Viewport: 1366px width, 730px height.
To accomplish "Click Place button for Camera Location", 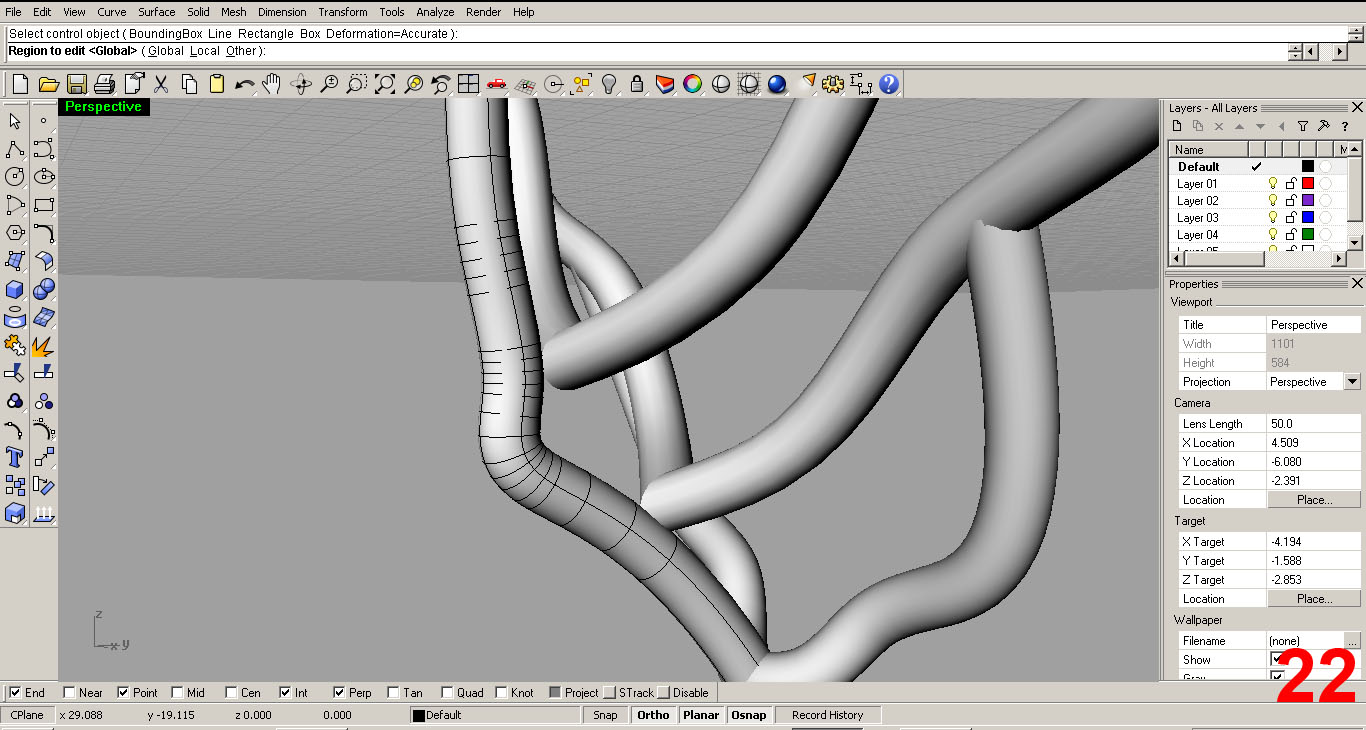I will tap(1314, 500).
